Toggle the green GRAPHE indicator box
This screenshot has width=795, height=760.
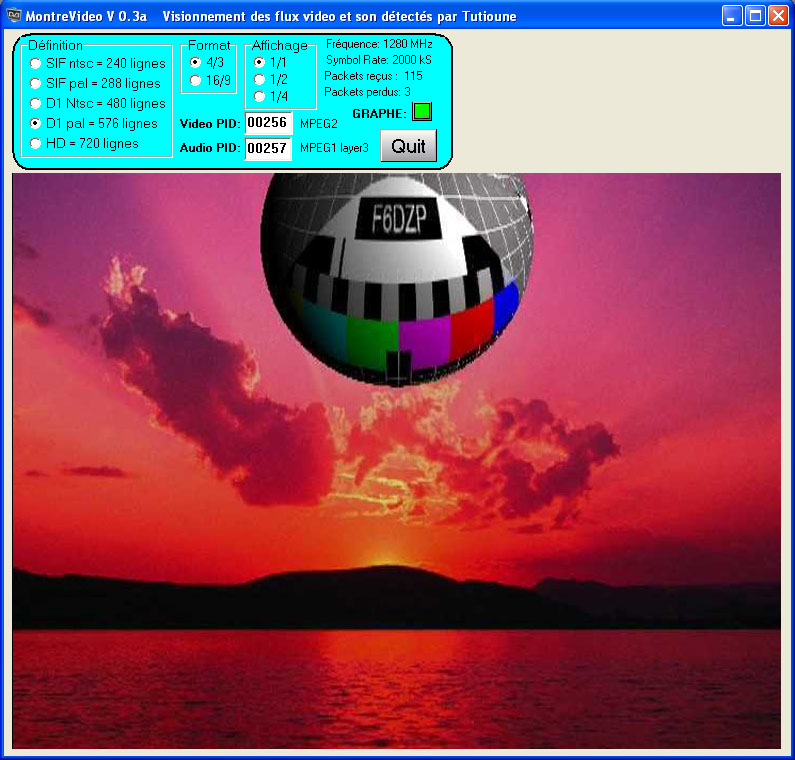(x=422, y=112)
